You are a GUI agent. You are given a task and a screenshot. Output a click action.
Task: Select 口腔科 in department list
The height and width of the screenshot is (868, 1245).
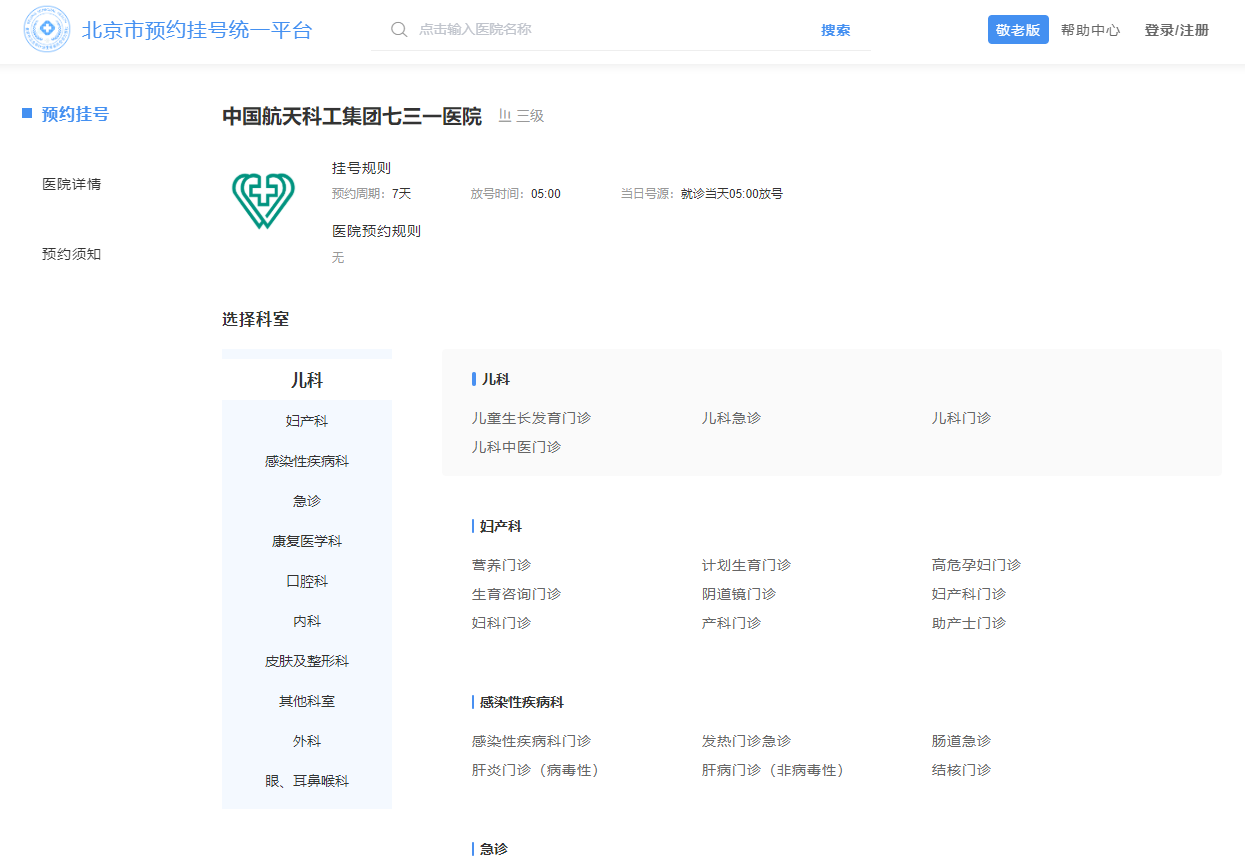pos(307,581)
